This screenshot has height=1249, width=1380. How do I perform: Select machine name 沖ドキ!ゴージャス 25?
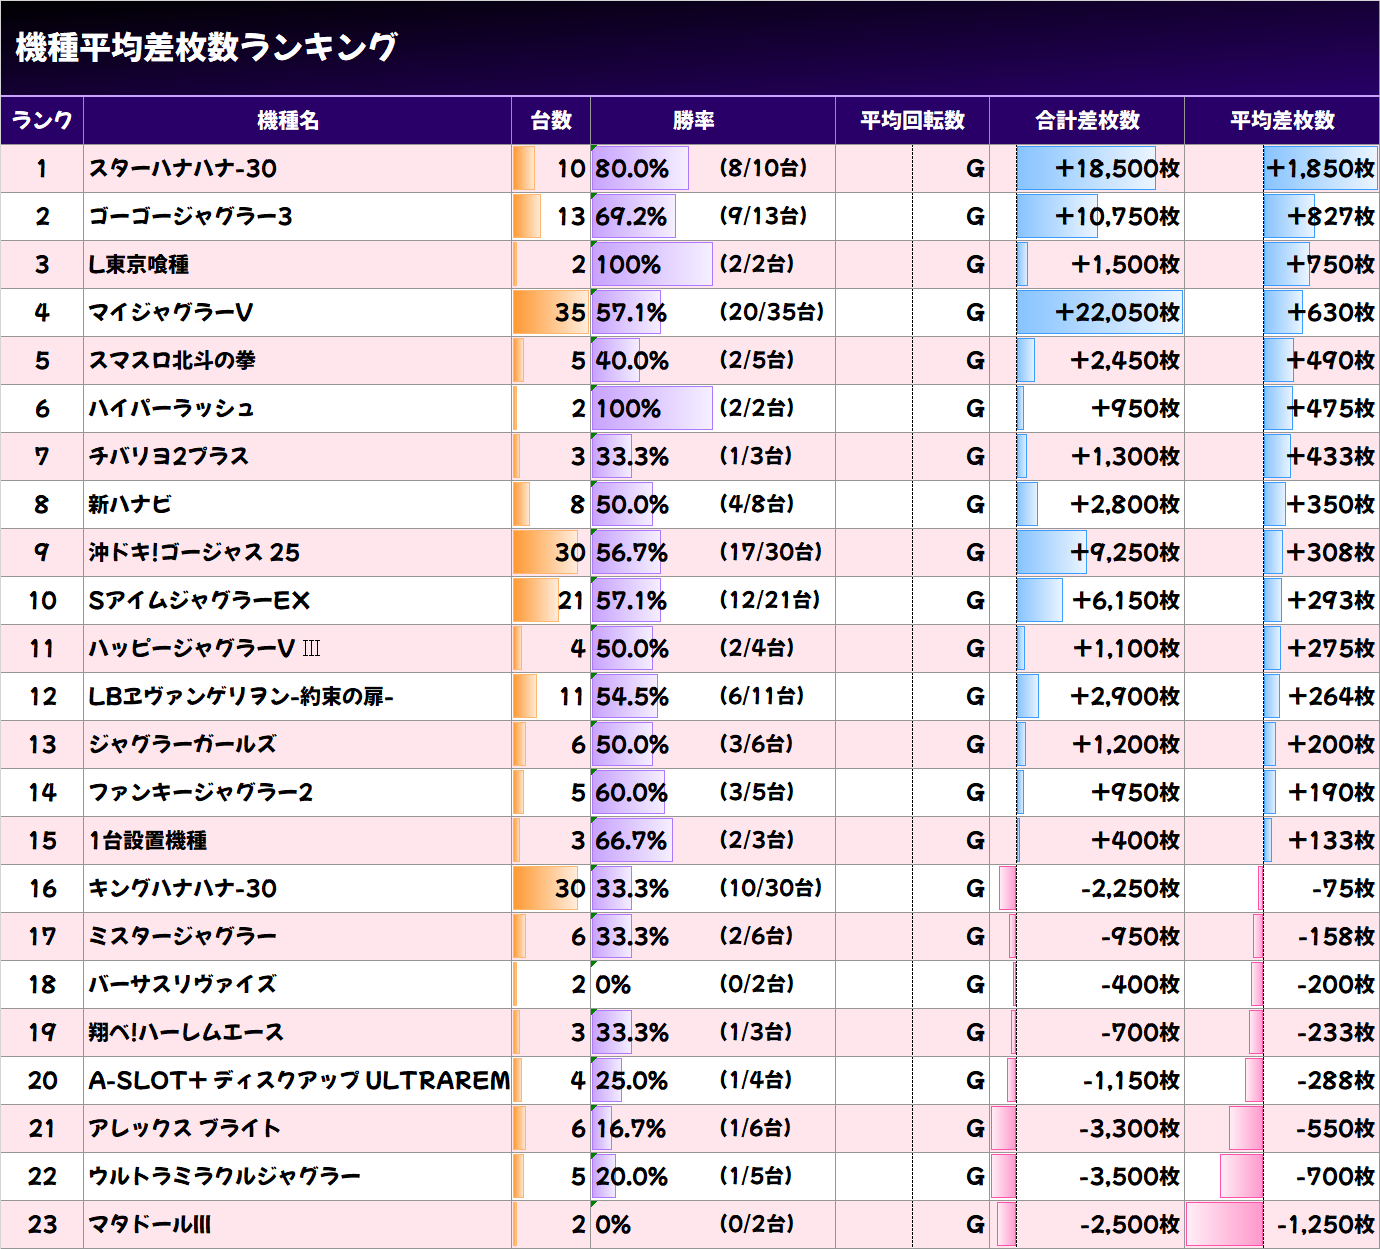[x=194, y=553]
